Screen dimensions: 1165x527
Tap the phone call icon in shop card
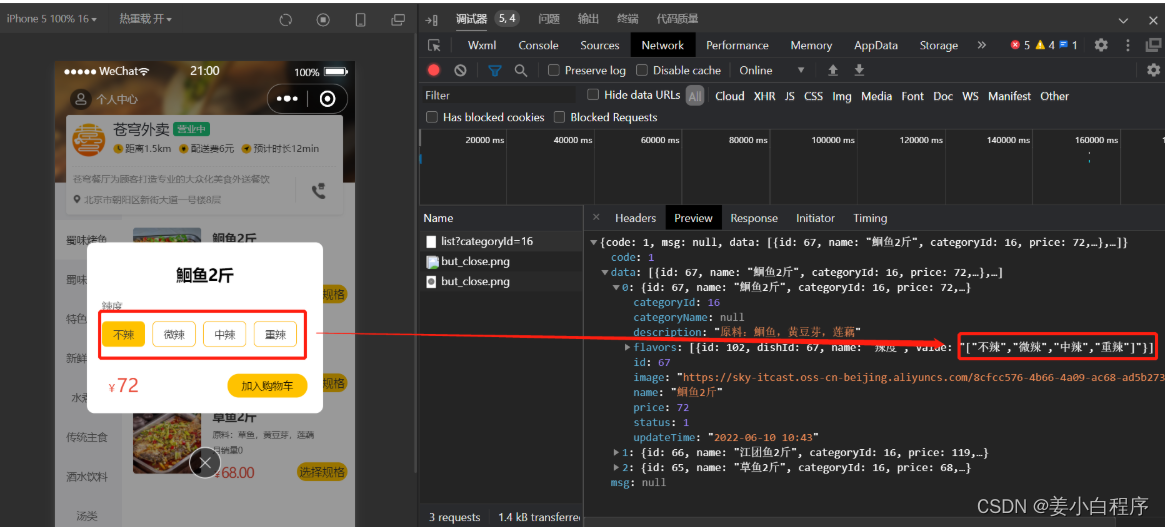[x=319, y=192]
